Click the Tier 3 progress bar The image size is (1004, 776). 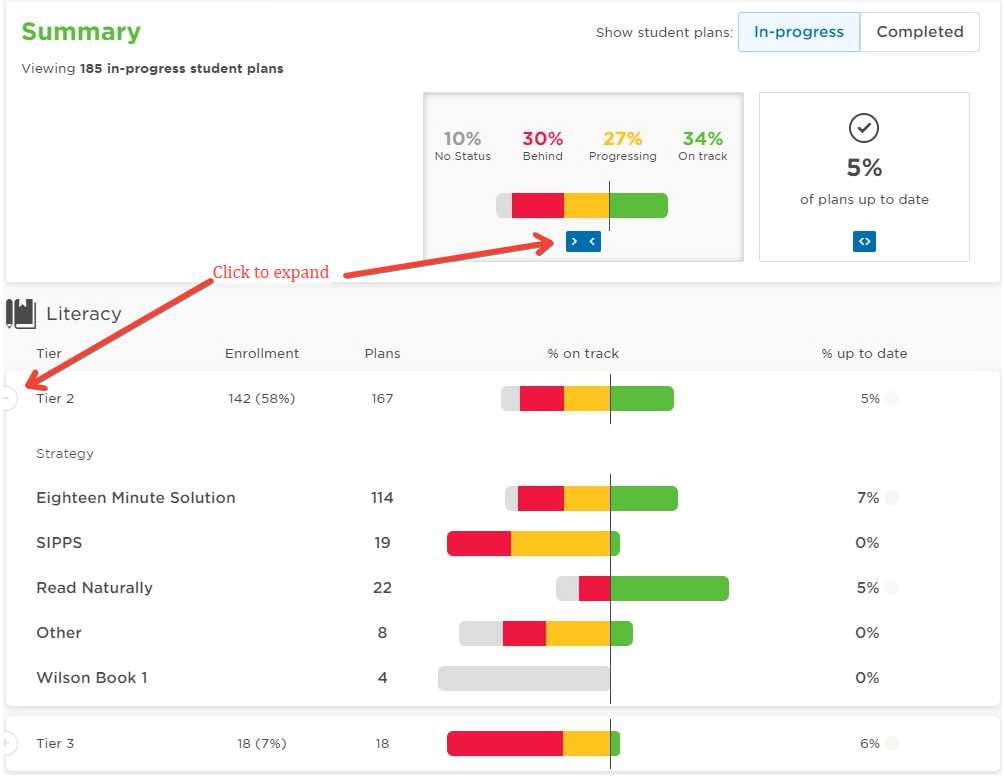(533, 743)
